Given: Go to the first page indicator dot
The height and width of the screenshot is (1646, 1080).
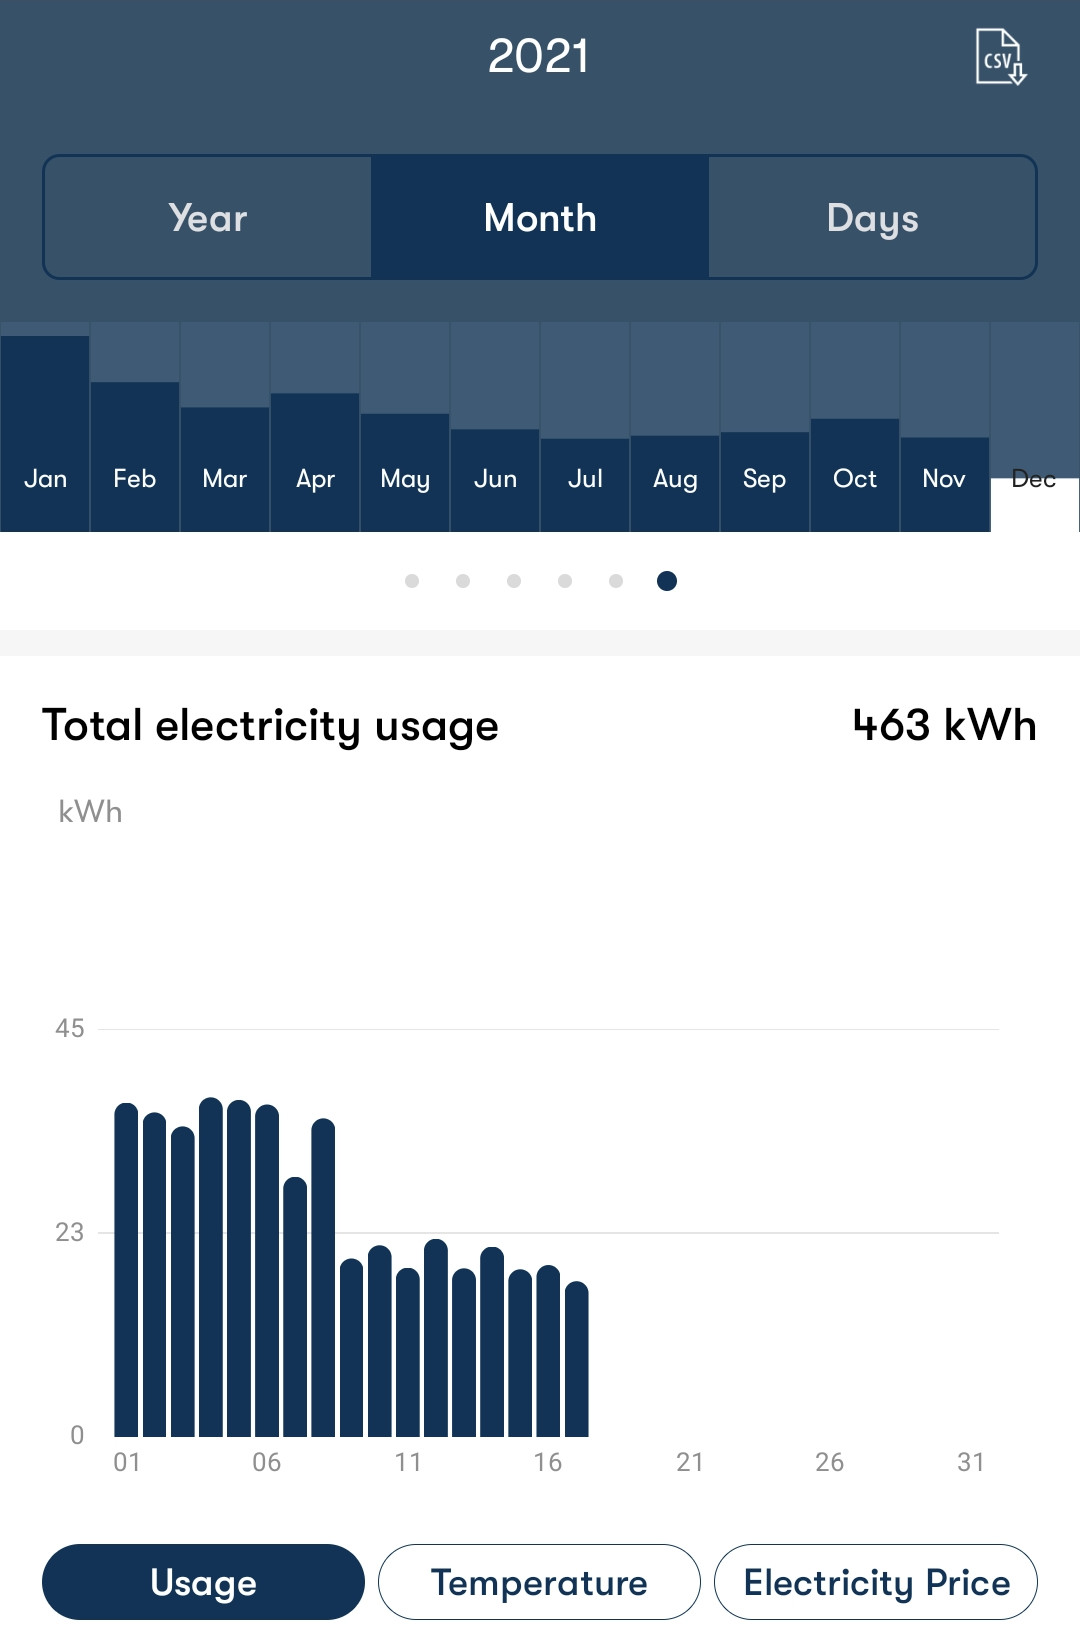Looking at the screenshot, I should point(412,581).
